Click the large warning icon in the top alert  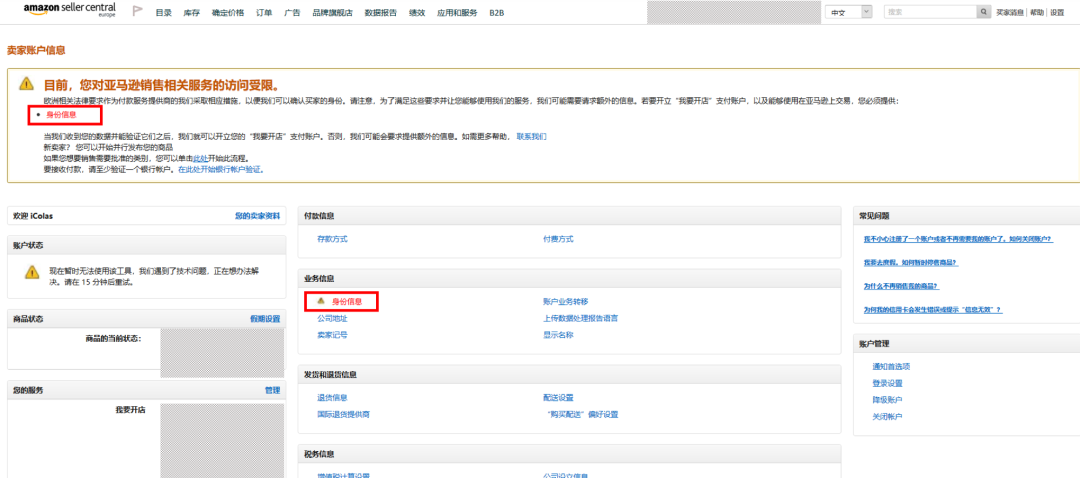(27, 84)
